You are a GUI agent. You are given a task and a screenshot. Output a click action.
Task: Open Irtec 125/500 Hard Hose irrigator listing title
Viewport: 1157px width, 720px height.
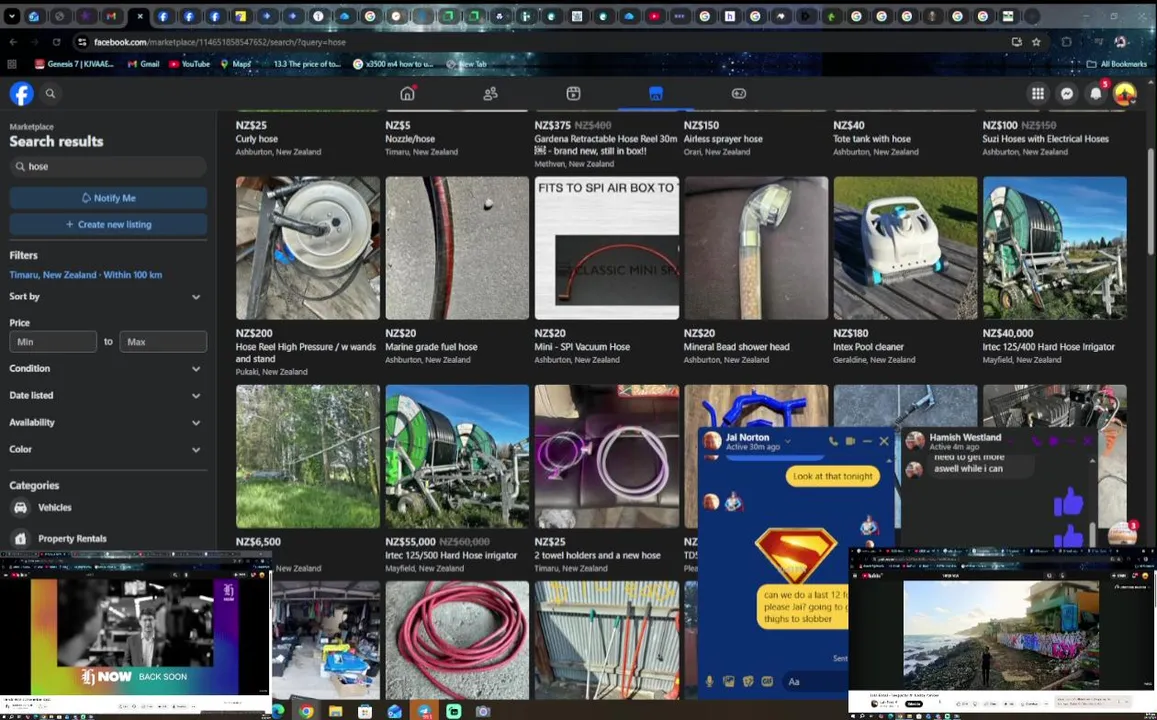pyautogui.click(x=451, y=555)
